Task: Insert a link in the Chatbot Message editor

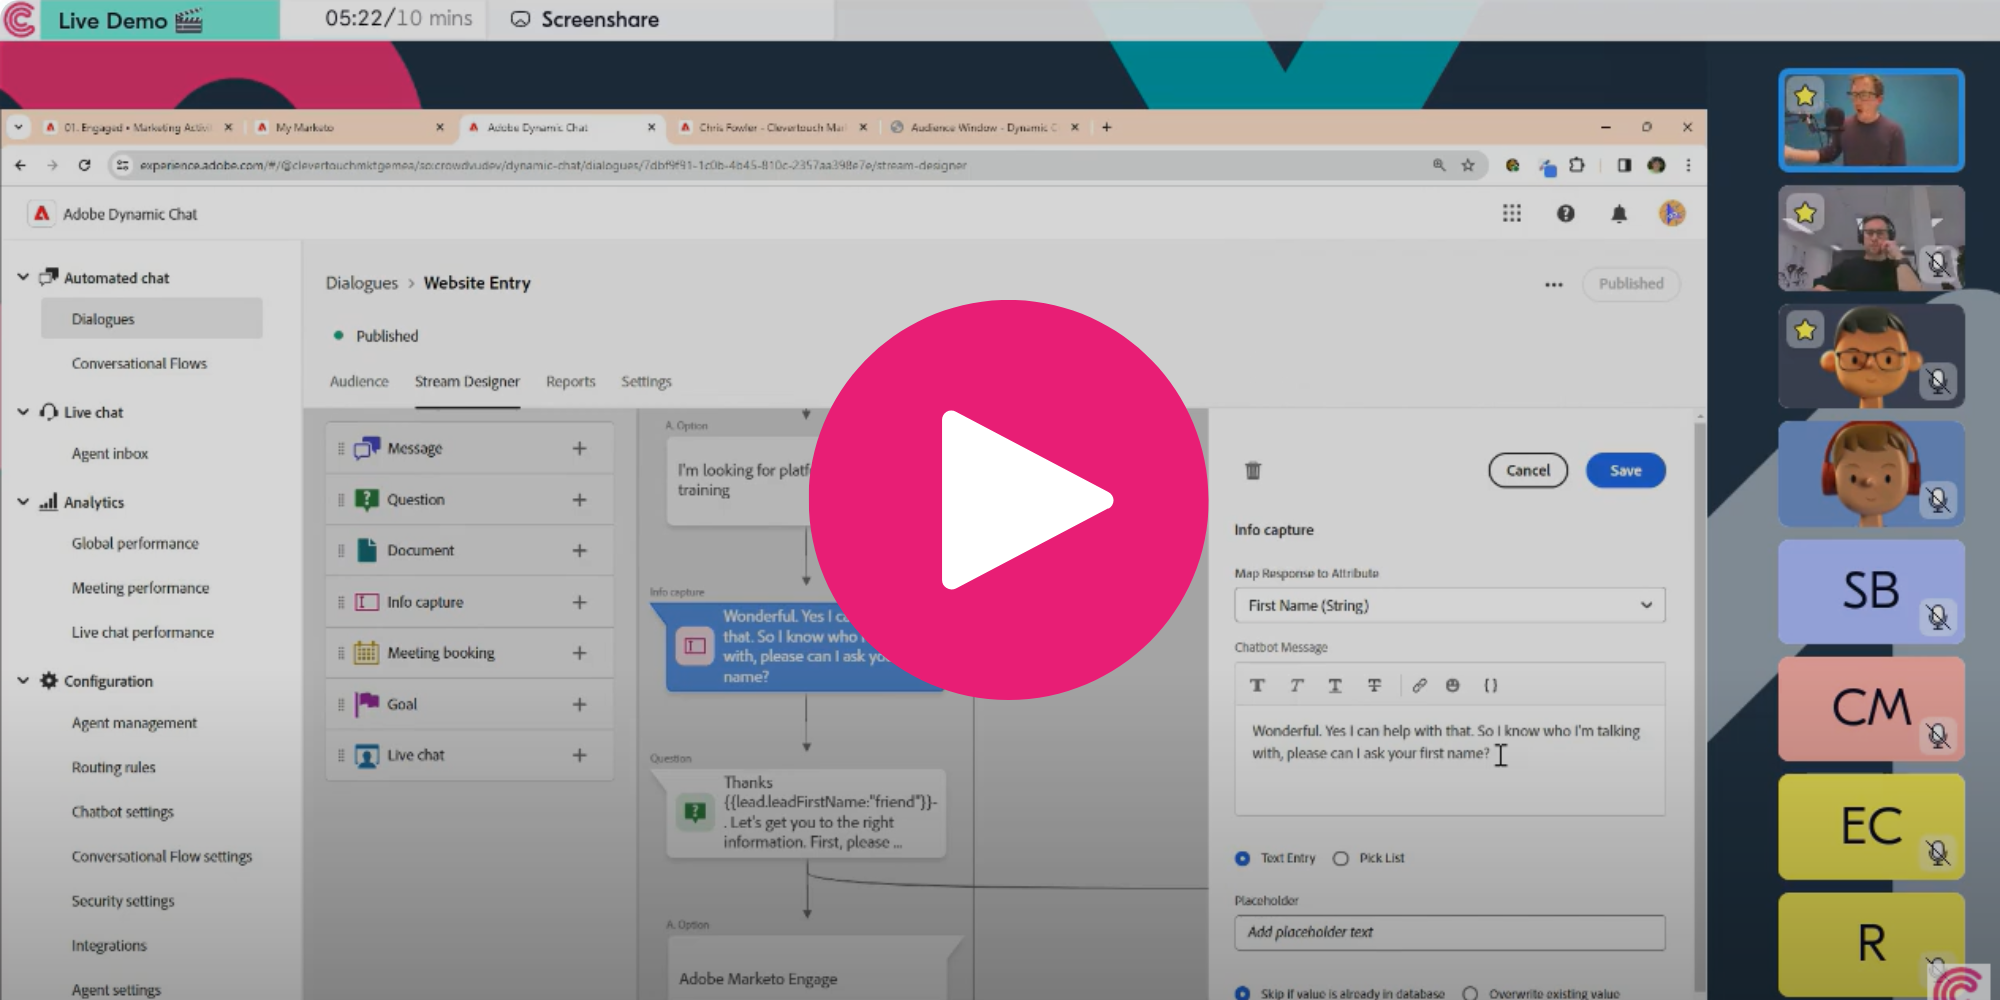Action: tap(1419, 685)
